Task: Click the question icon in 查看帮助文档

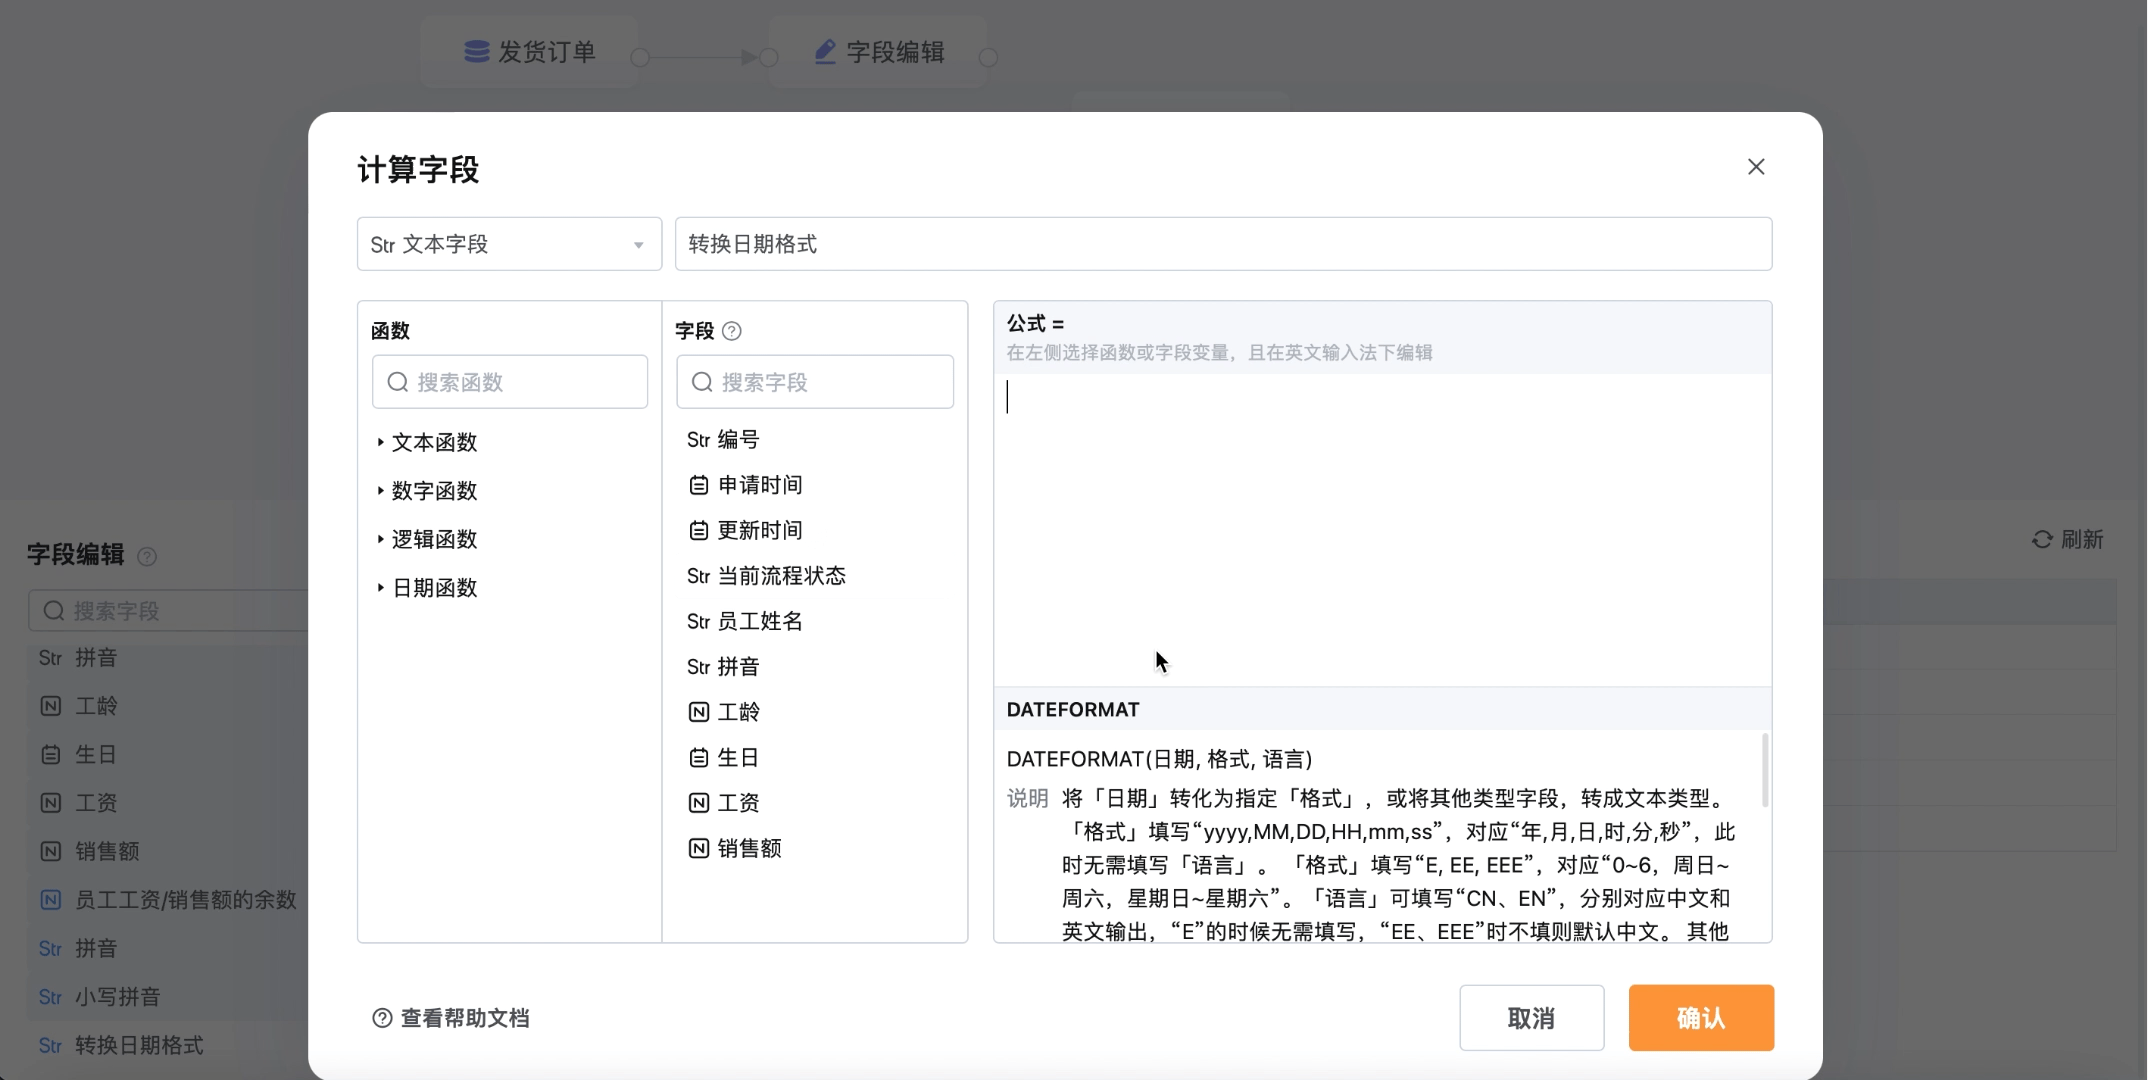Action: pos(382,1018)
